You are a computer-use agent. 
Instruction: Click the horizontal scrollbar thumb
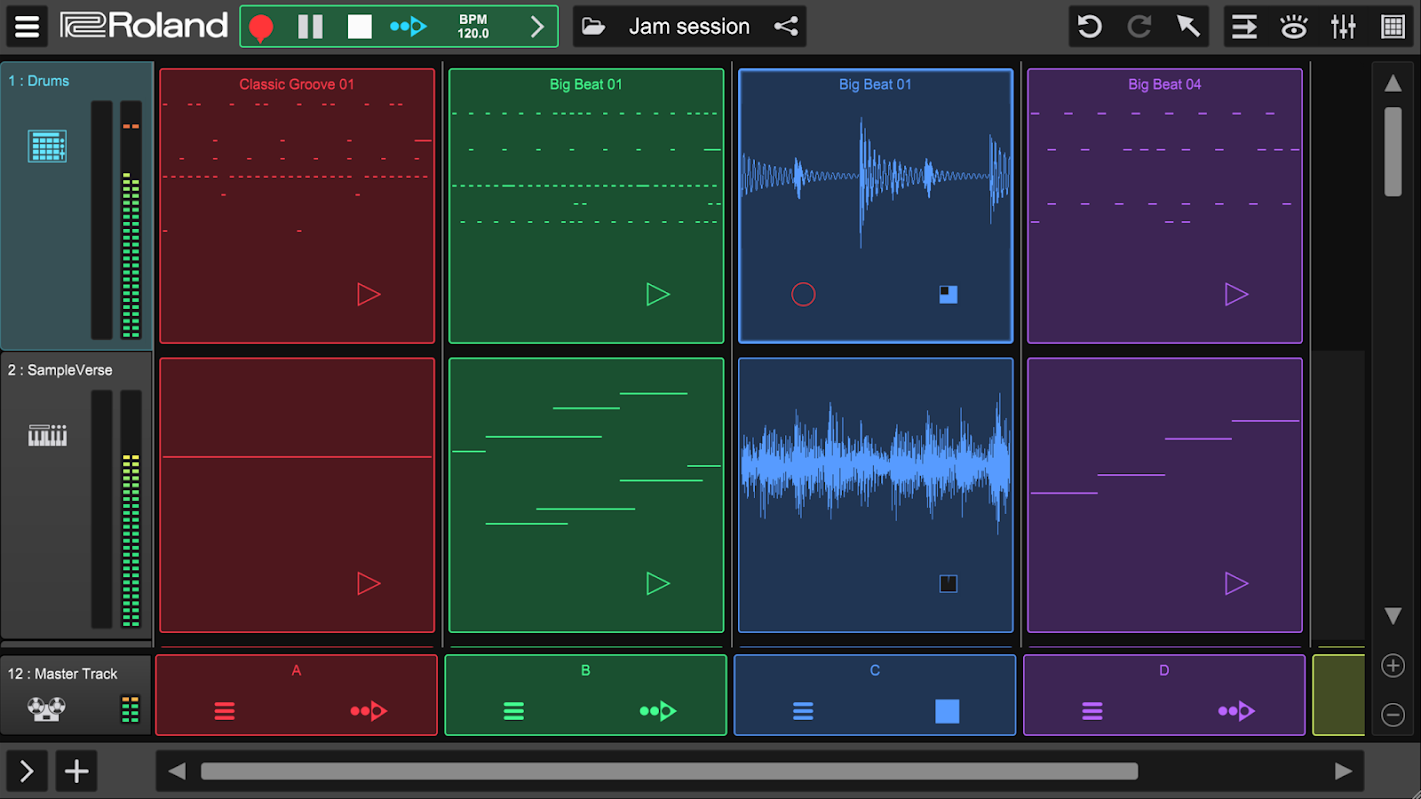(669, 771)
